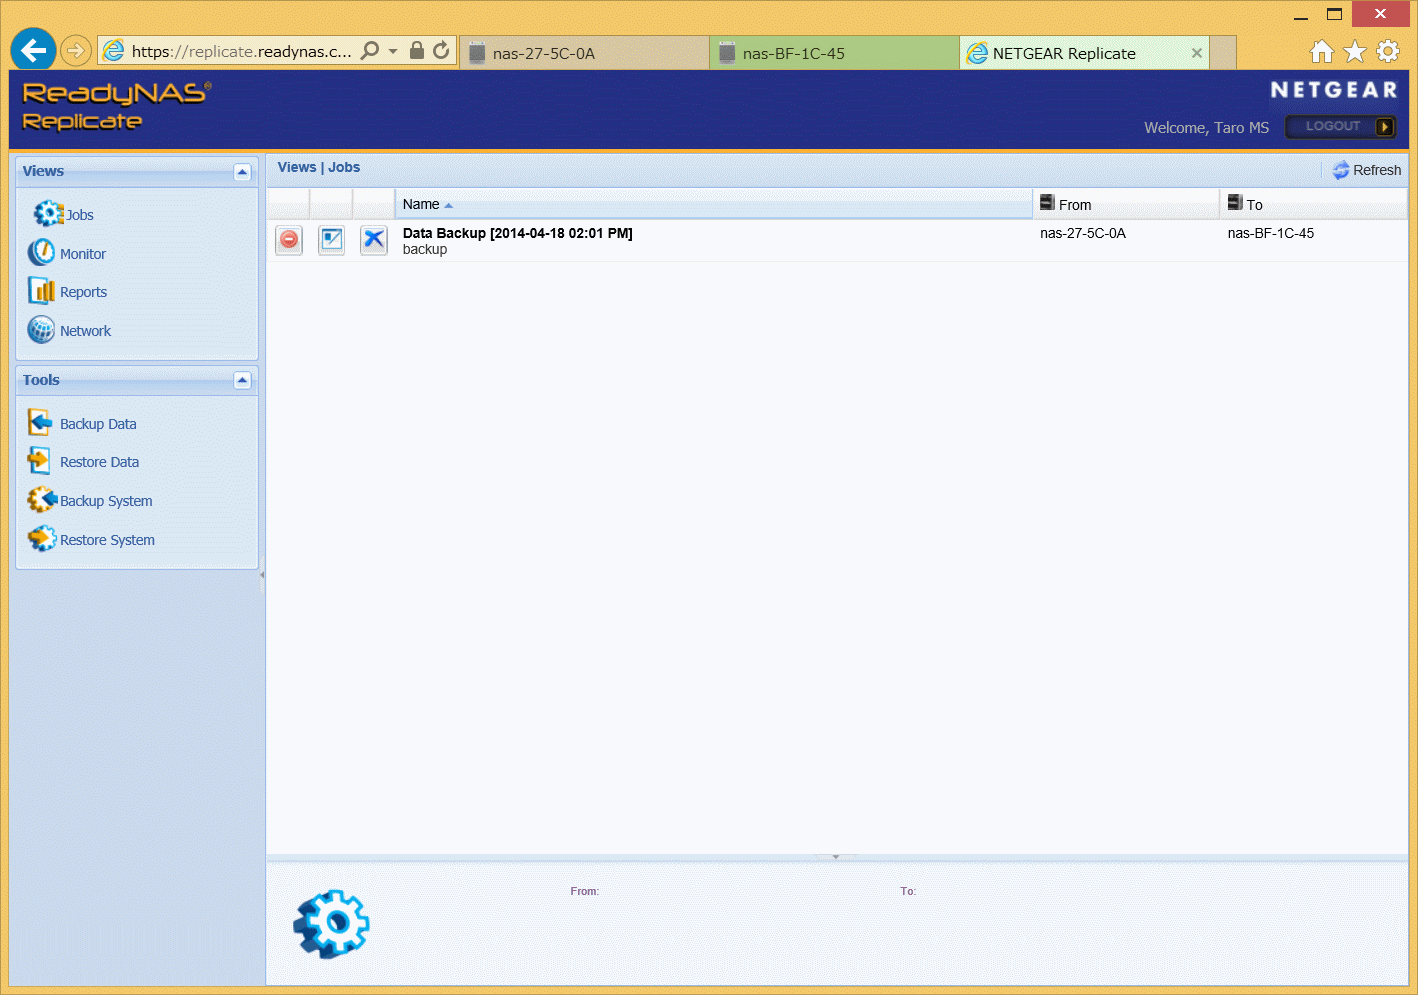Image resolution: width=1418 pixels, height=995 pixels.
Task: Start the Backup System tool
Action: [x=106, y=501]
